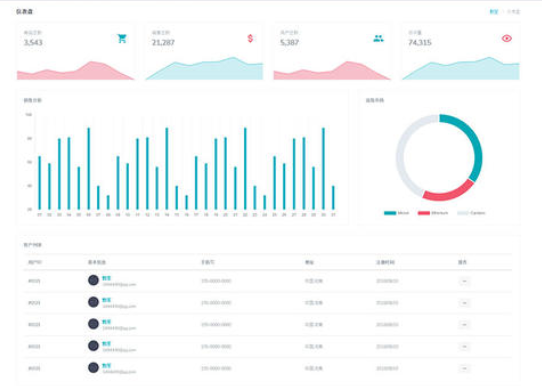The image size is (542, 386).
Task: Open the more actions button in third row
Action: click(x=465, y=324)
